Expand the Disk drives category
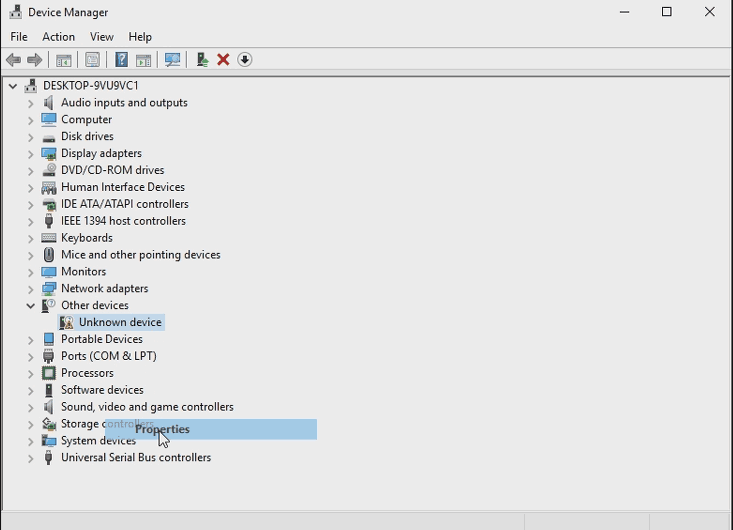The image size is (733, 530). click(30, 137)
